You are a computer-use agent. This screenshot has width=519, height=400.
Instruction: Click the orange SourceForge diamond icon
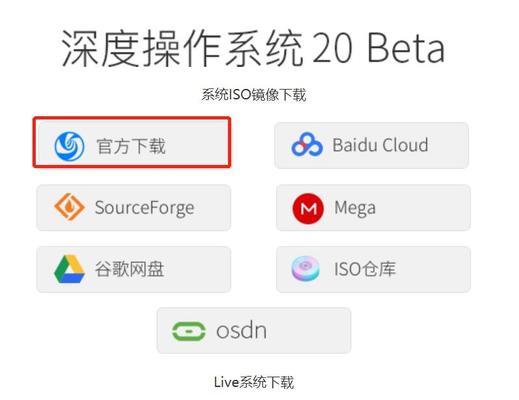point(69,207)
